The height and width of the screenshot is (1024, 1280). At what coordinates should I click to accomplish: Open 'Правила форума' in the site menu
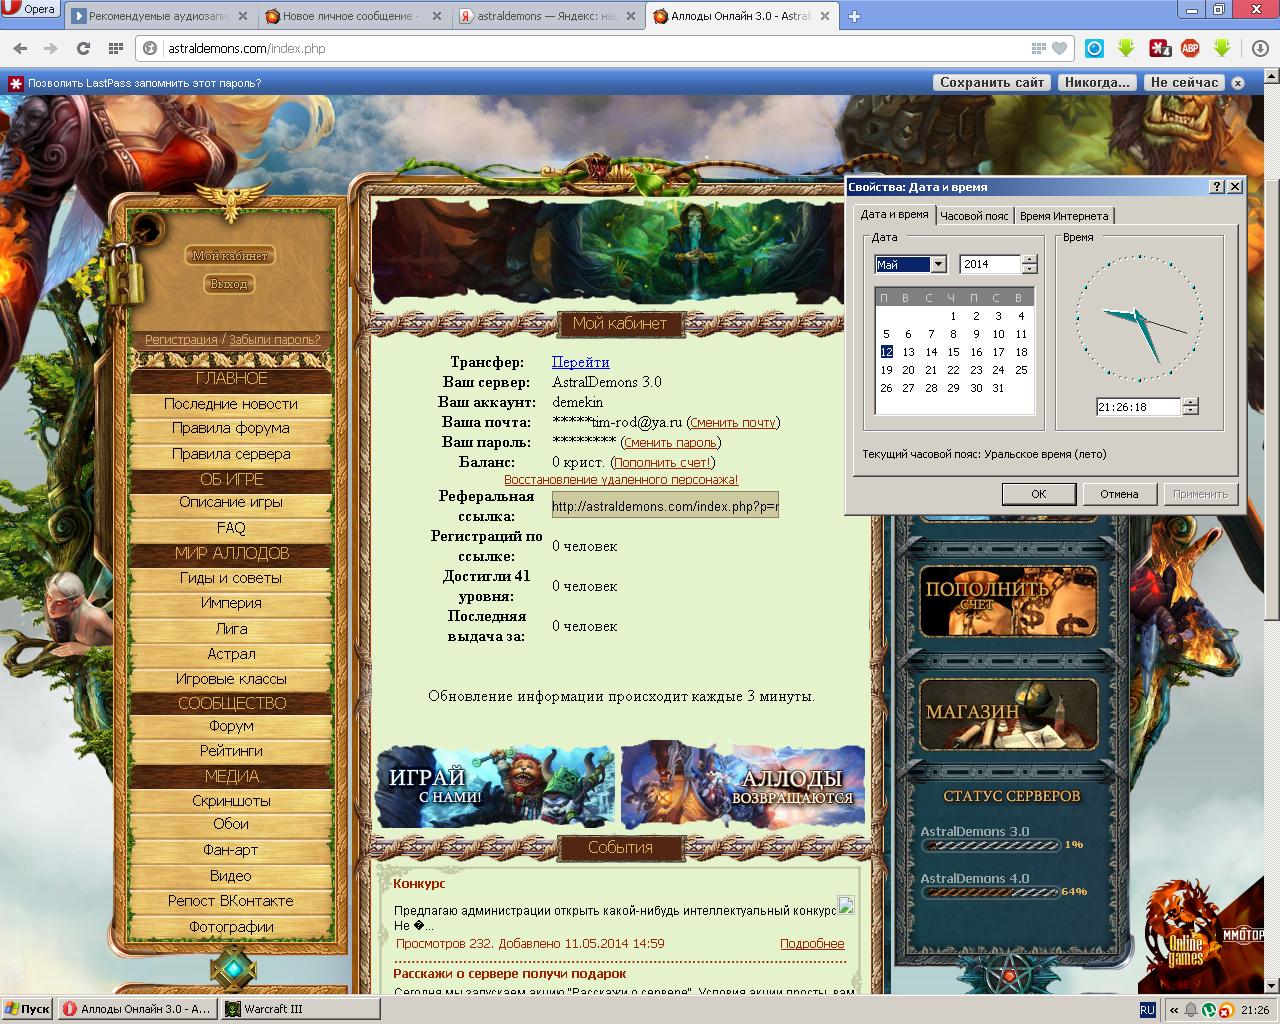[231, 428]
